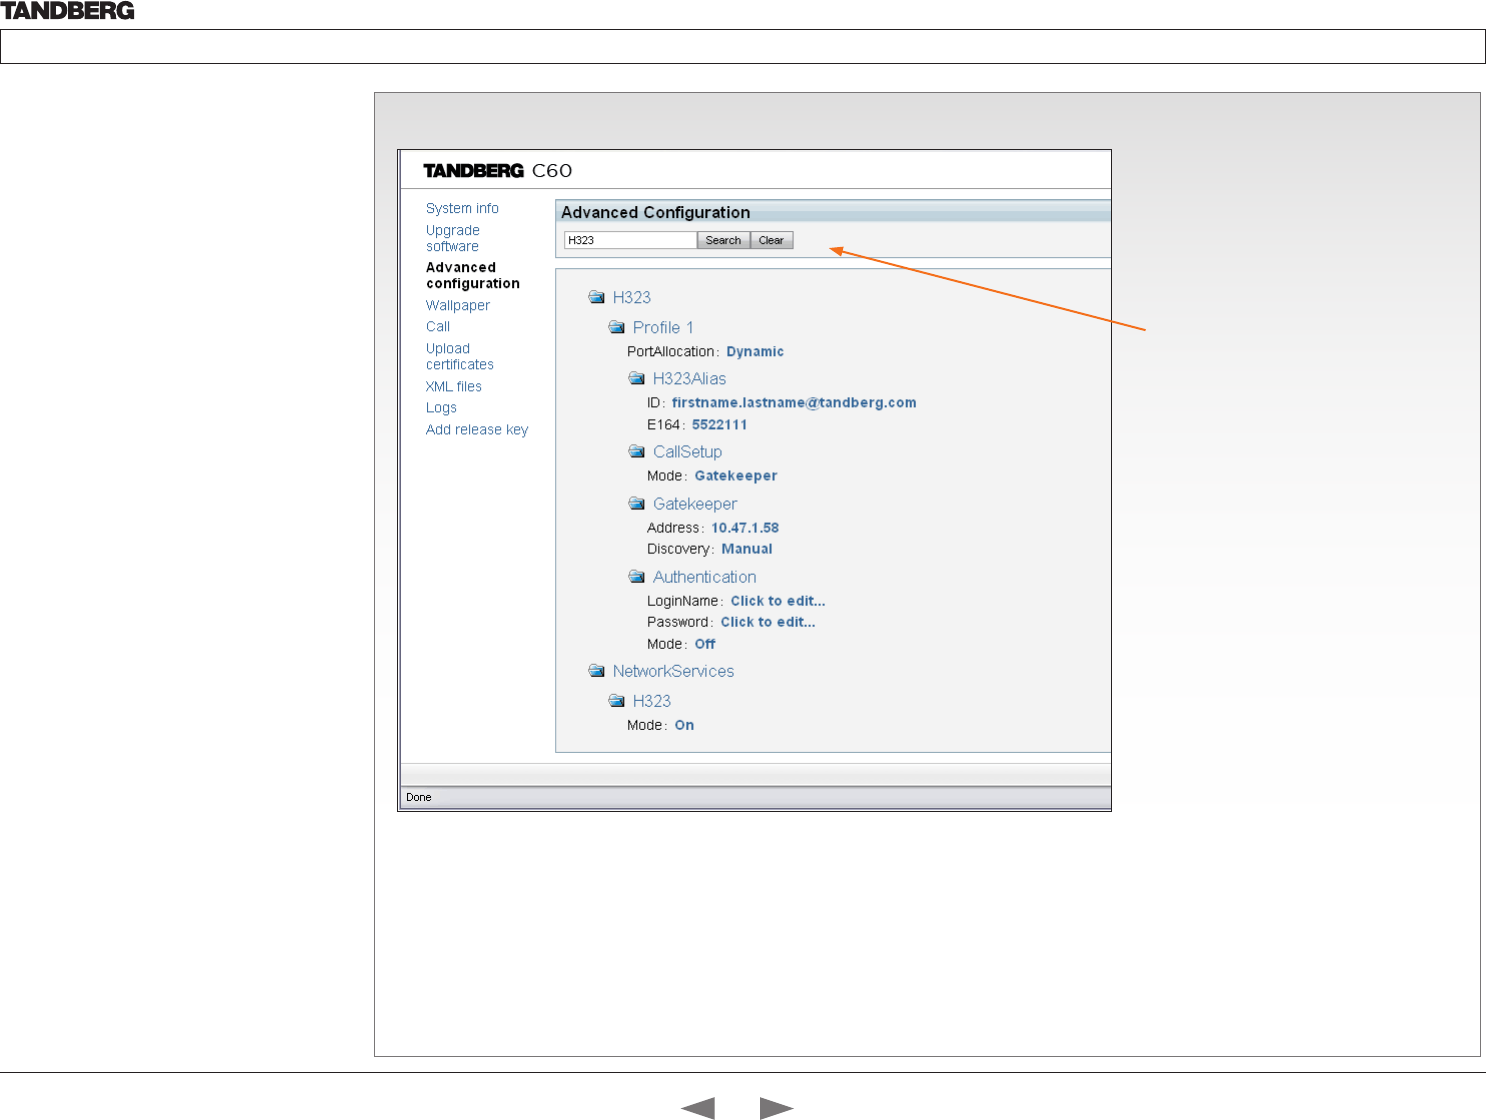This screenshot has width=1486, height=1120.
Task: Click the Clear button
Action: 771,240
